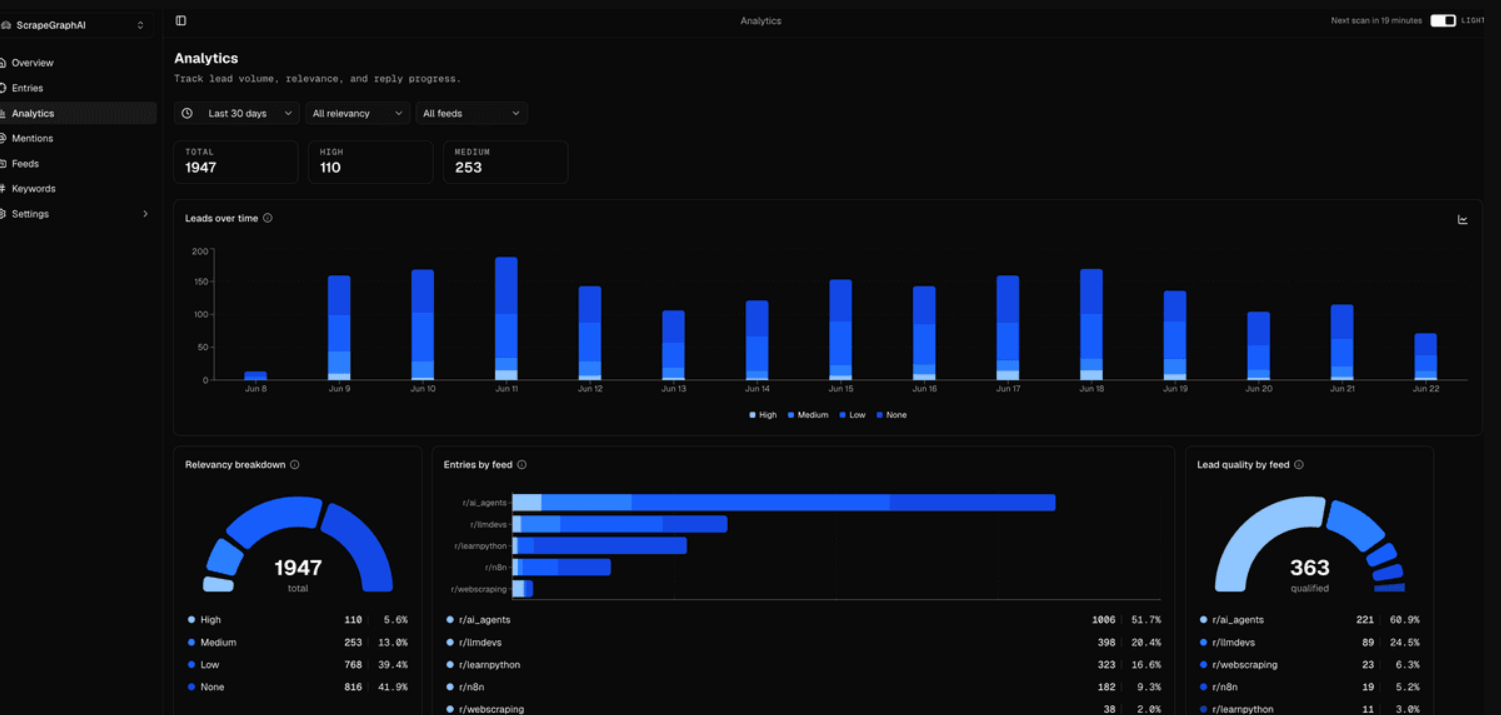Click info icon beside Entries by feed
This screenshot has height=715, width=1501.
coord(521,465)
